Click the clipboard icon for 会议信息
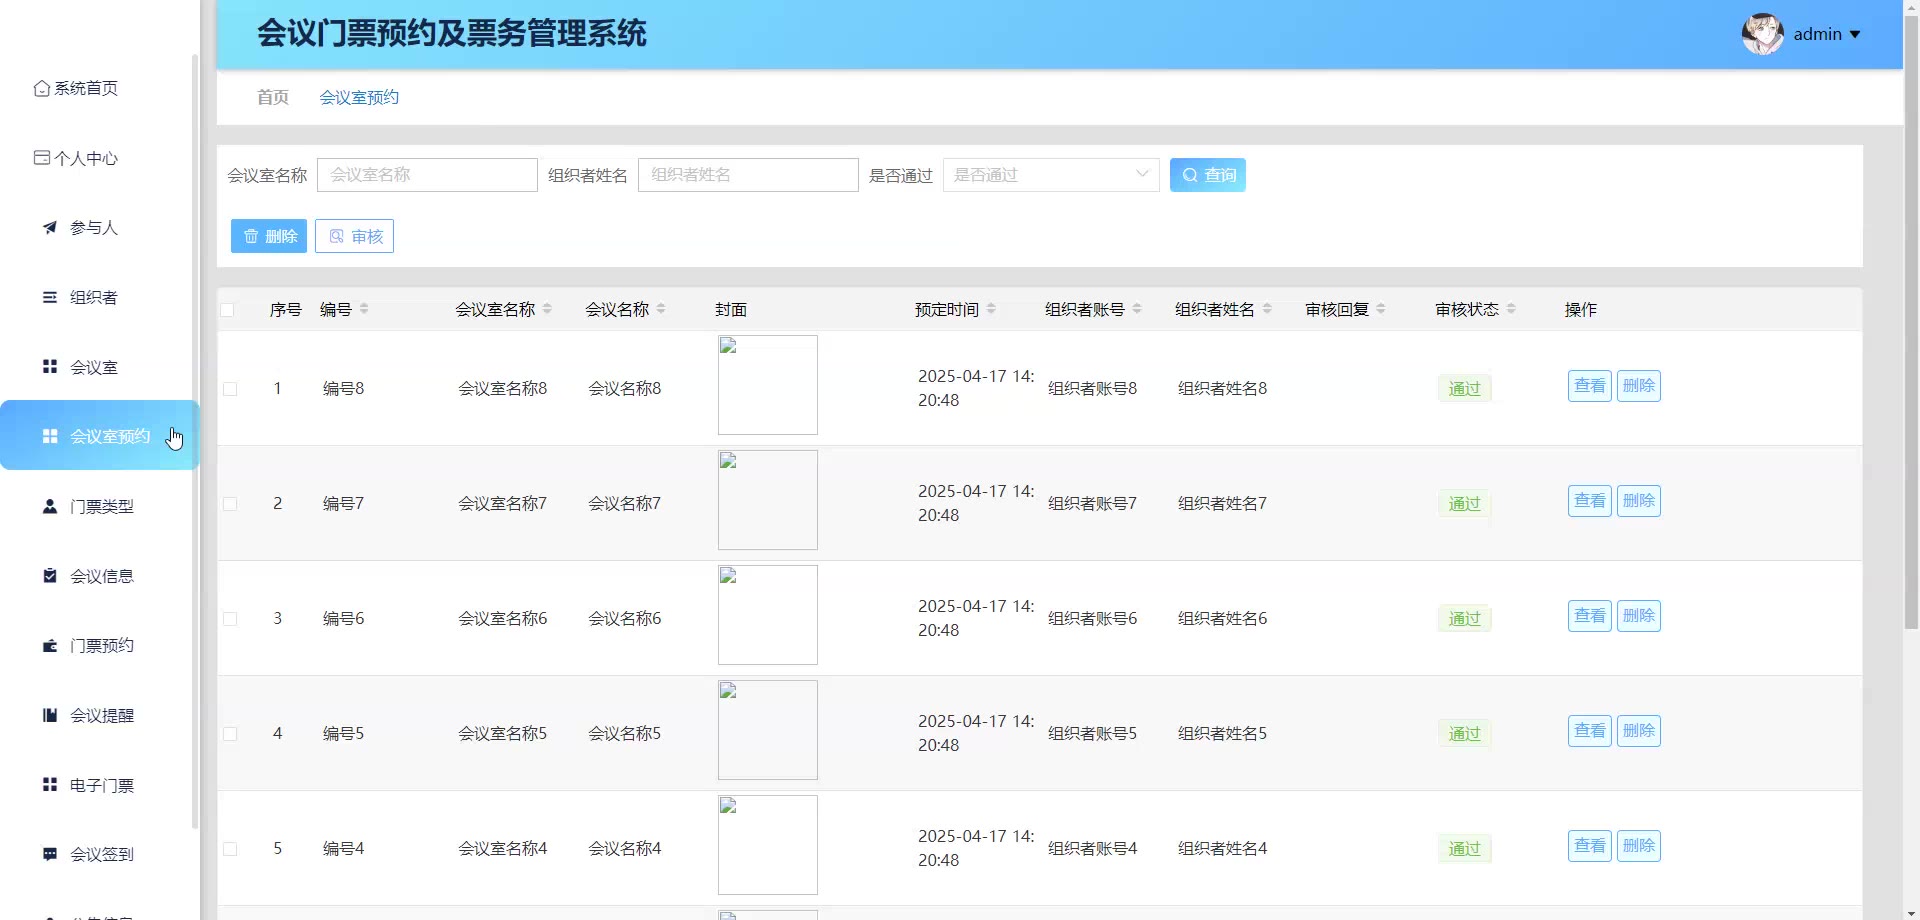Viewport: 1920px width, 920px height. (50, 576)
